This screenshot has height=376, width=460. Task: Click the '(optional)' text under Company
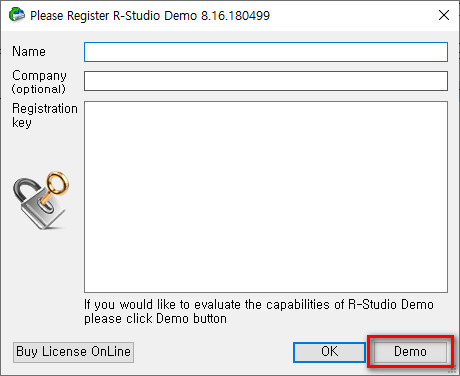(39, 89)
